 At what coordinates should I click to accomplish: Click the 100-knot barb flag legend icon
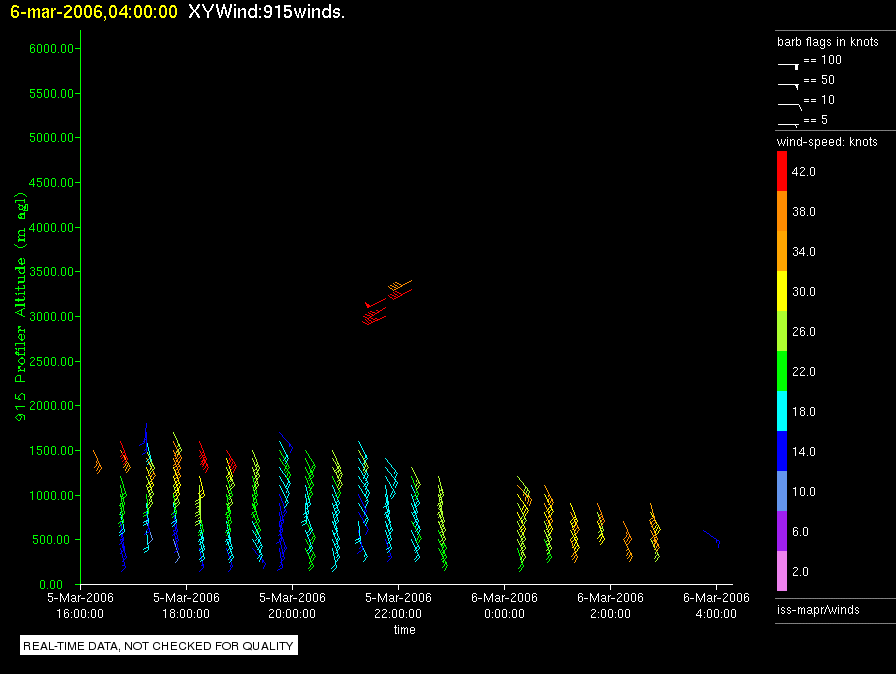tap(789, 63)
